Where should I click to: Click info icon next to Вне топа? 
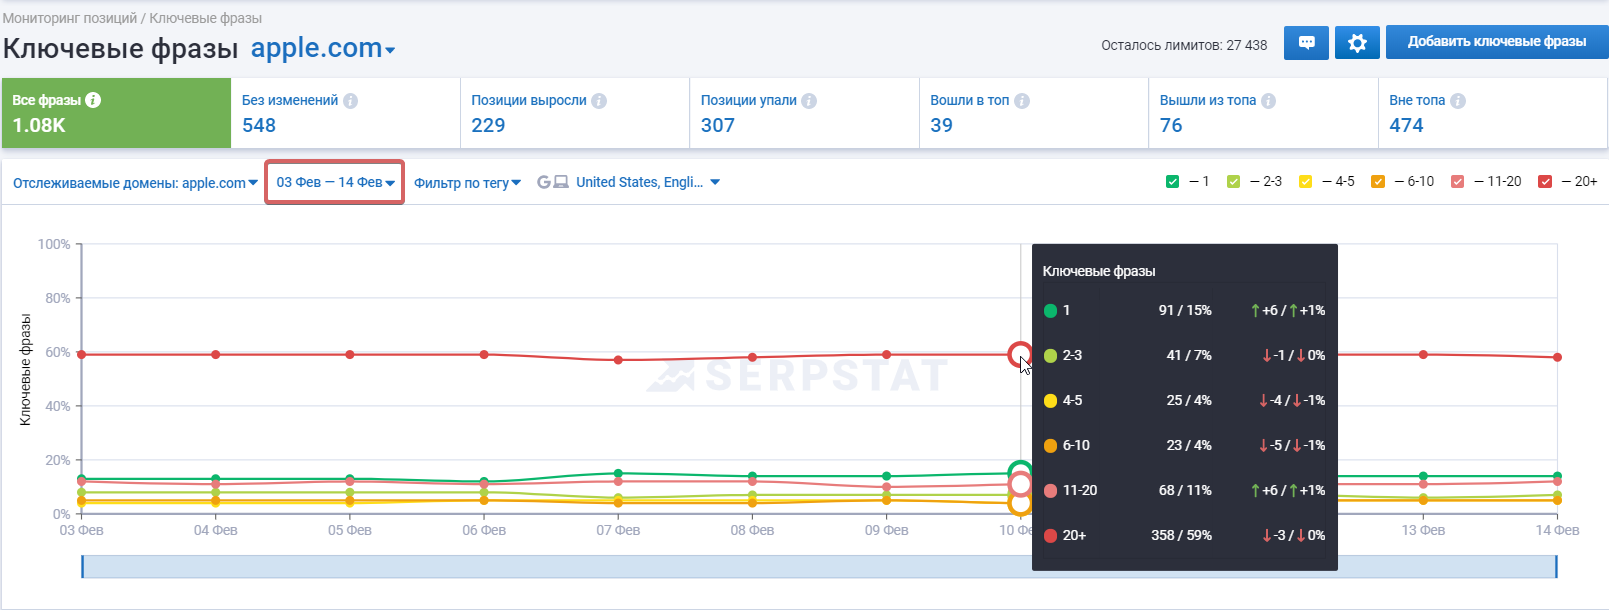tap(1458, 101)
